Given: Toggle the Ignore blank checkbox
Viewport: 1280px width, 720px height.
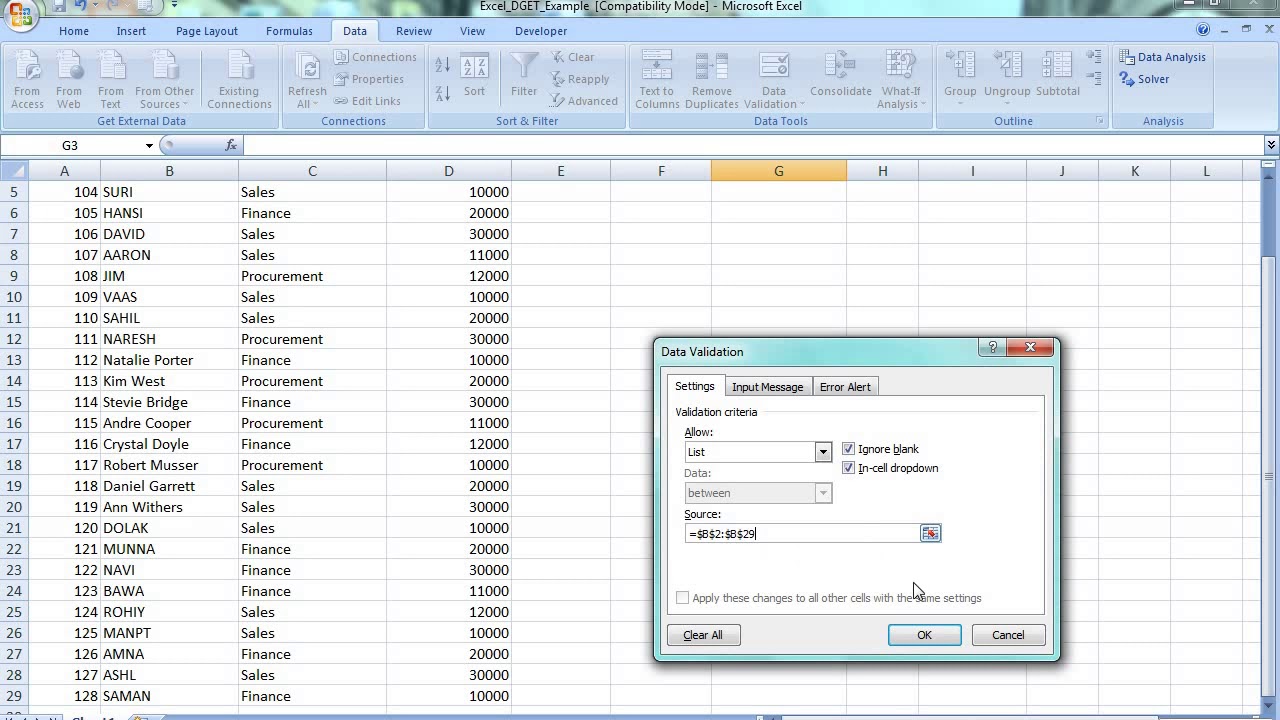Looking at the screenshot, I should (849, 449).
